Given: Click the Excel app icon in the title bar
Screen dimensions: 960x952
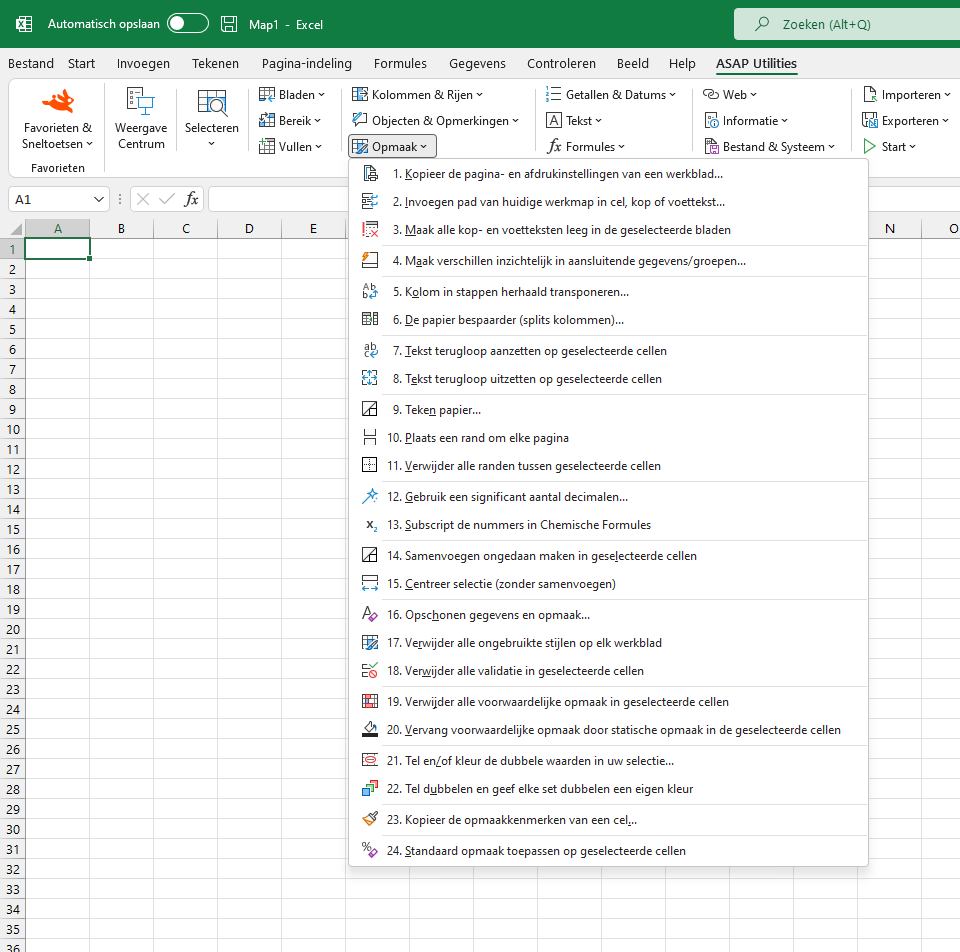Looking at the screenshot, I should pyautogui.click(x=24, y=24).
